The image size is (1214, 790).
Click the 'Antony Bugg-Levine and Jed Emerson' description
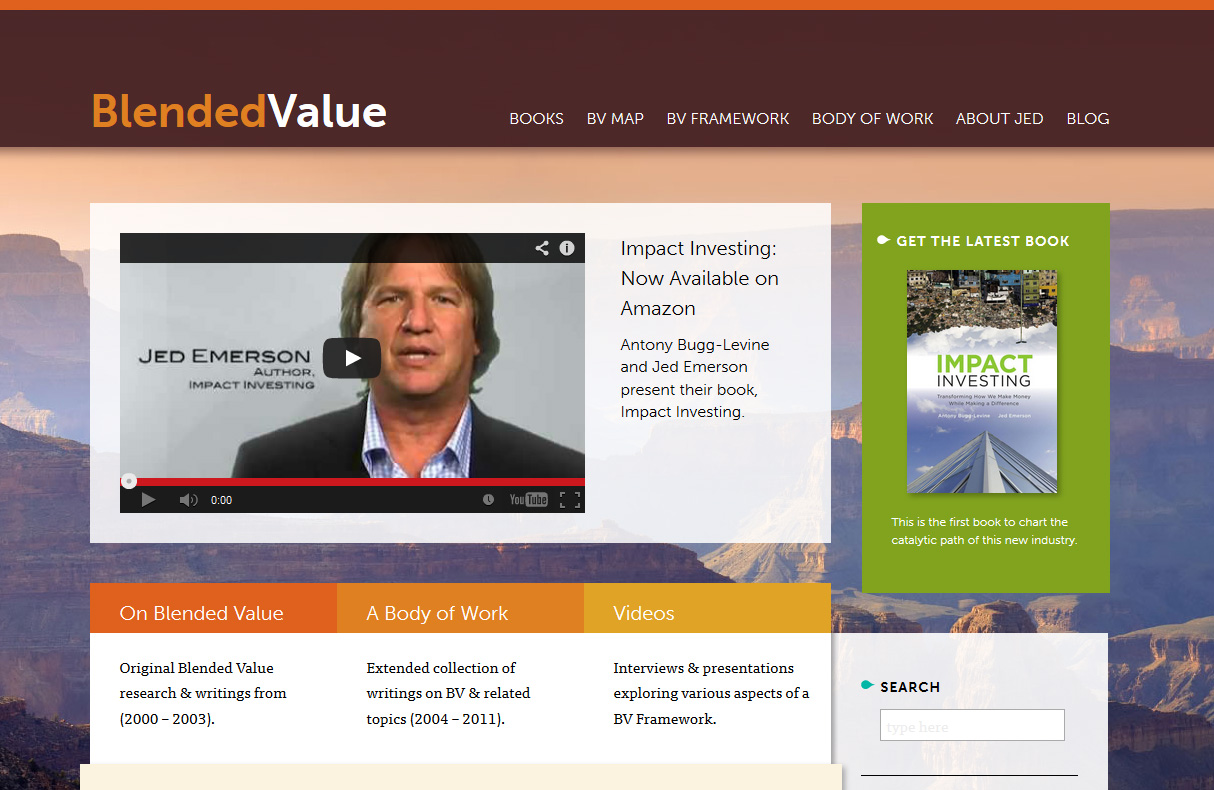695,378
